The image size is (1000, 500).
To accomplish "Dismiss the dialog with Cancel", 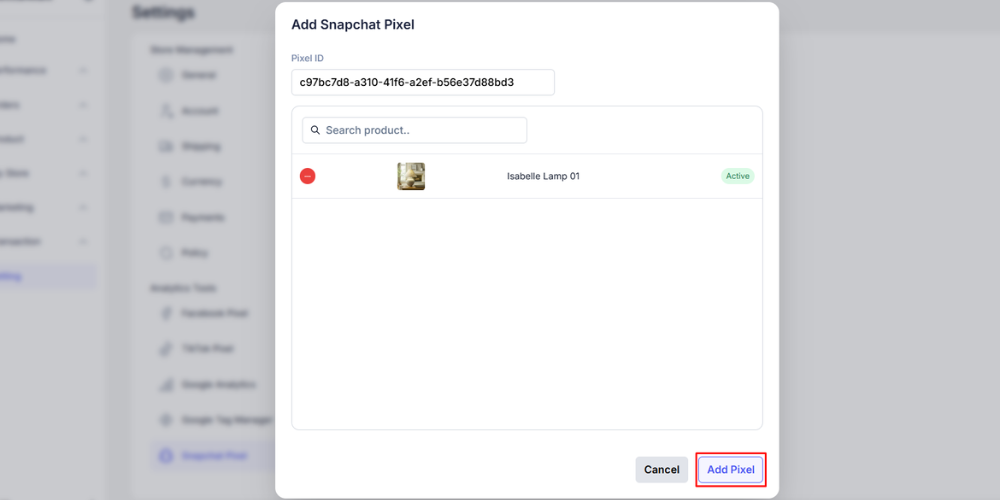I will tap(661, 469).
